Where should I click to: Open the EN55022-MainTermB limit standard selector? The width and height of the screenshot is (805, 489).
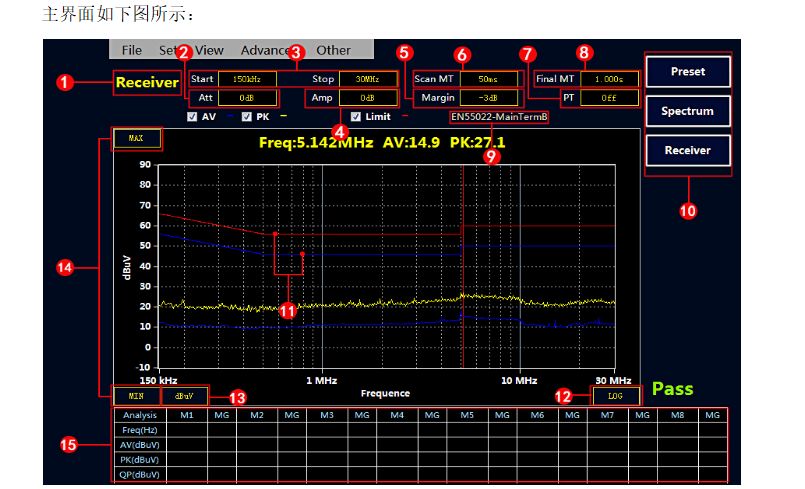[498, 117]
